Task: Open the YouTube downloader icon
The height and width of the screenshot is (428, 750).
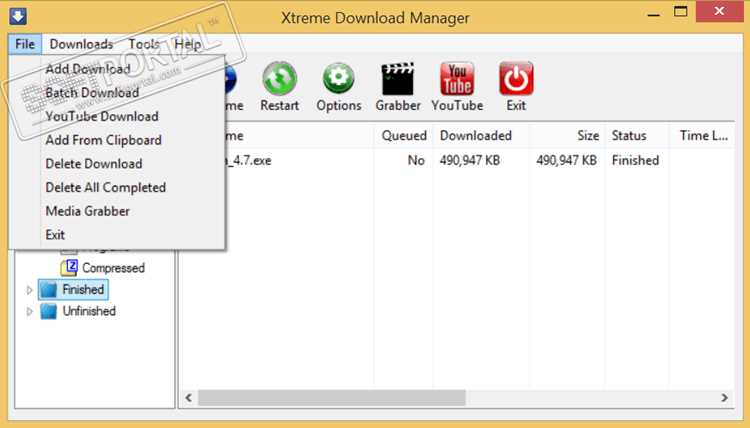Action: 457,79
